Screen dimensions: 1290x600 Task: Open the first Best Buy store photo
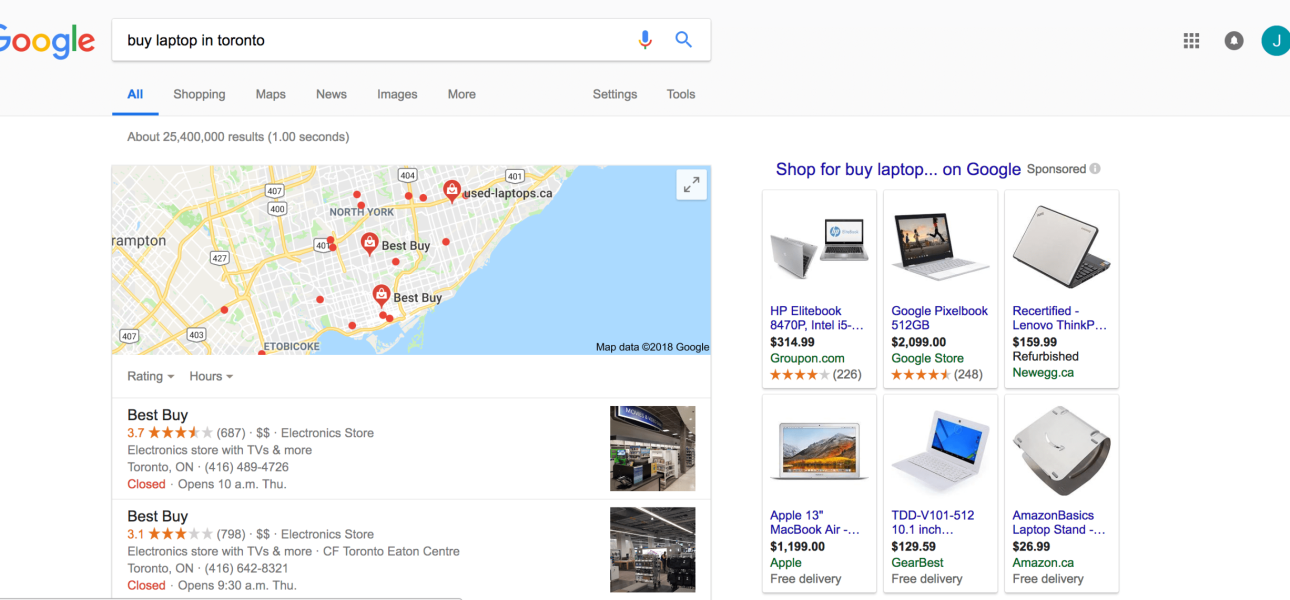point(652,448)
